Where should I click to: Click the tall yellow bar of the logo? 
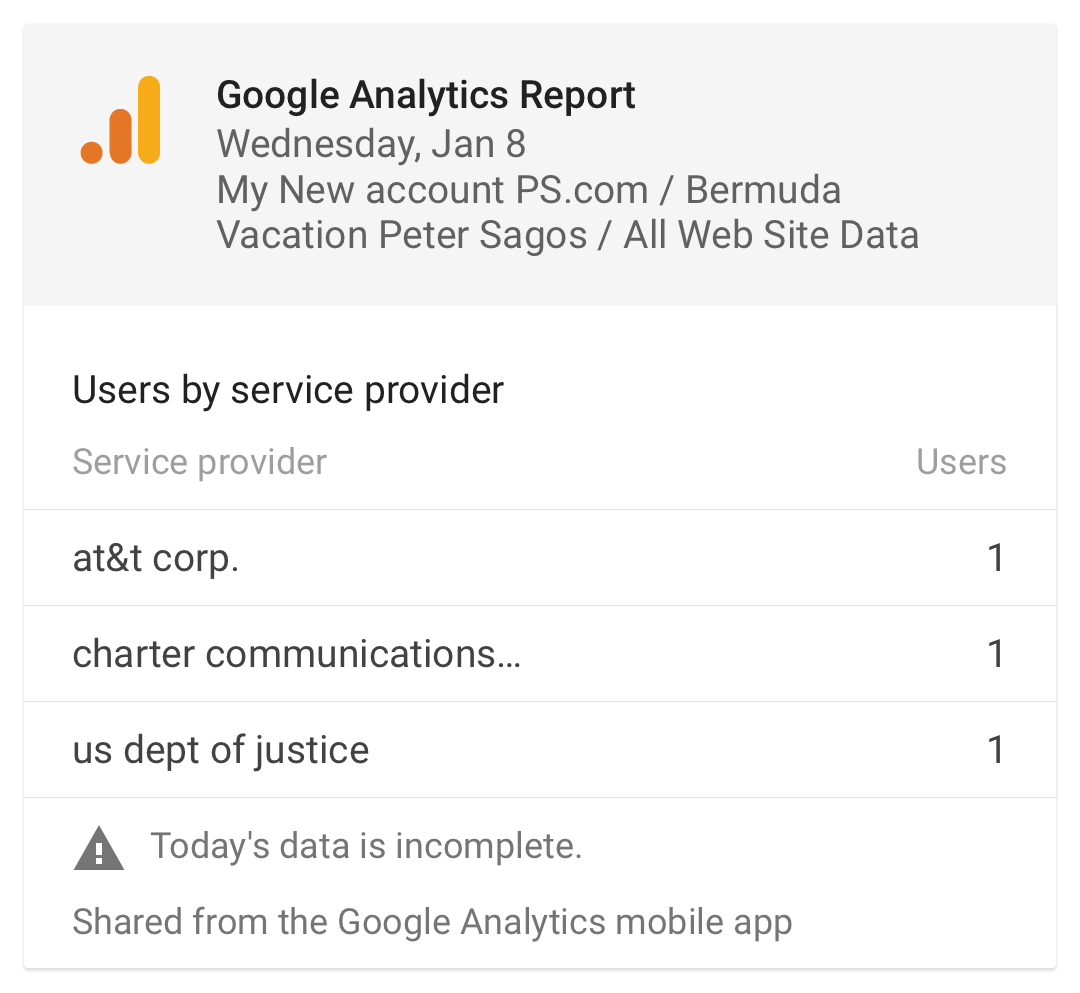point(149,120)
